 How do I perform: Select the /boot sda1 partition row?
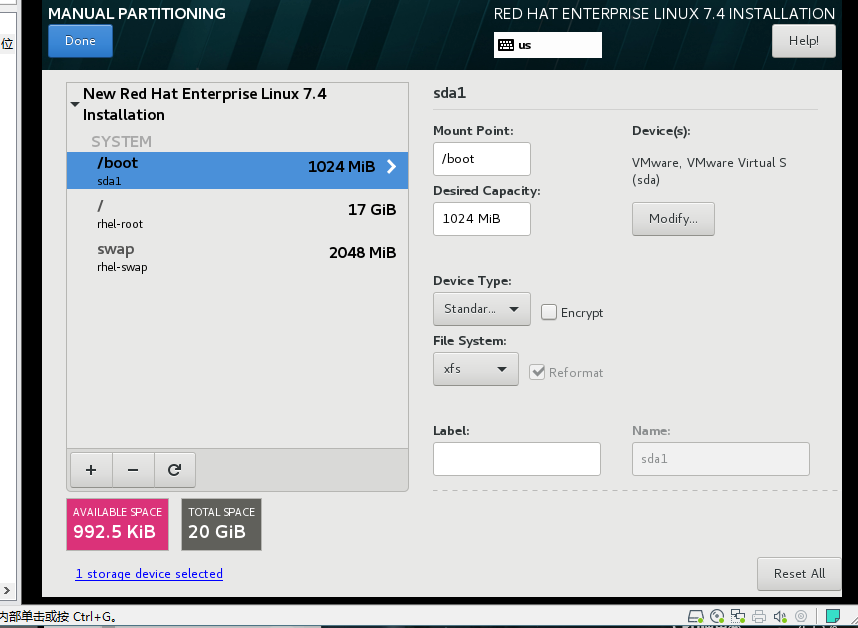pos(237,171)
